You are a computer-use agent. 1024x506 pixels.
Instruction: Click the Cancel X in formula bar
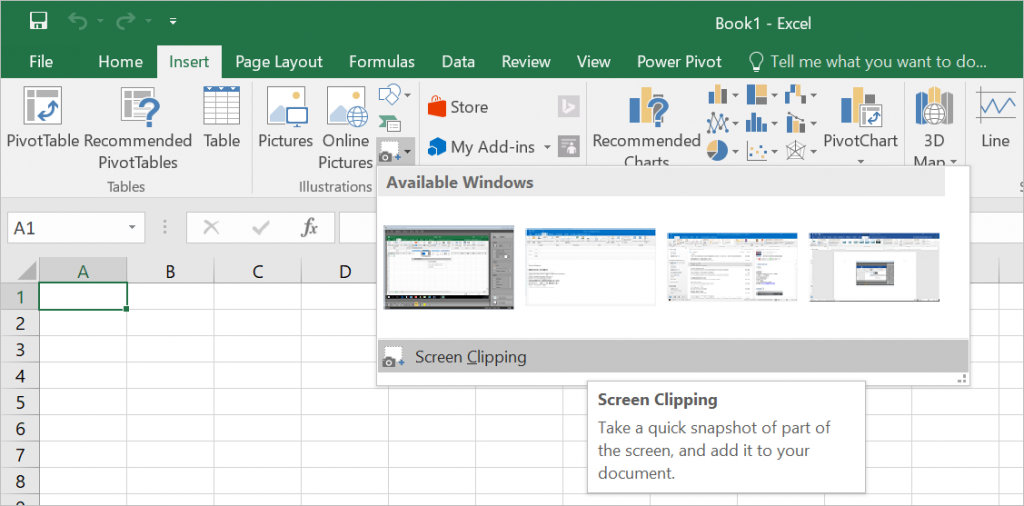pos(211,227)
